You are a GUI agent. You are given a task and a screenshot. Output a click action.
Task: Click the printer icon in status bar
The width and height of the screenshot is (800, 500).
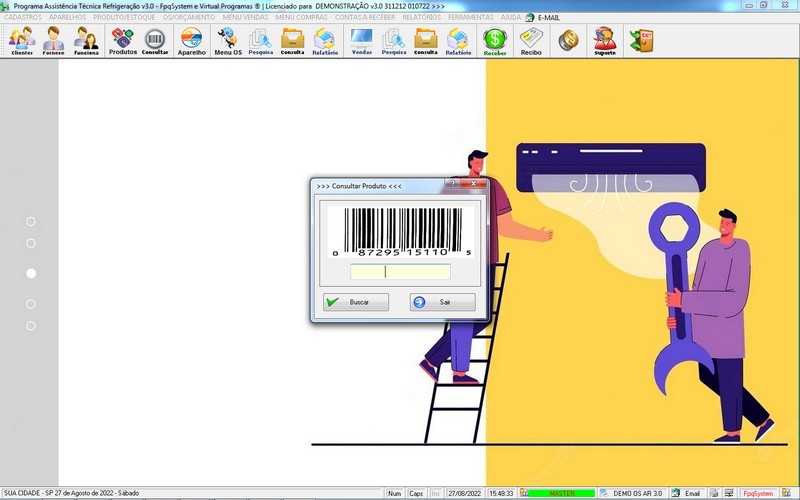pos(714,493)
